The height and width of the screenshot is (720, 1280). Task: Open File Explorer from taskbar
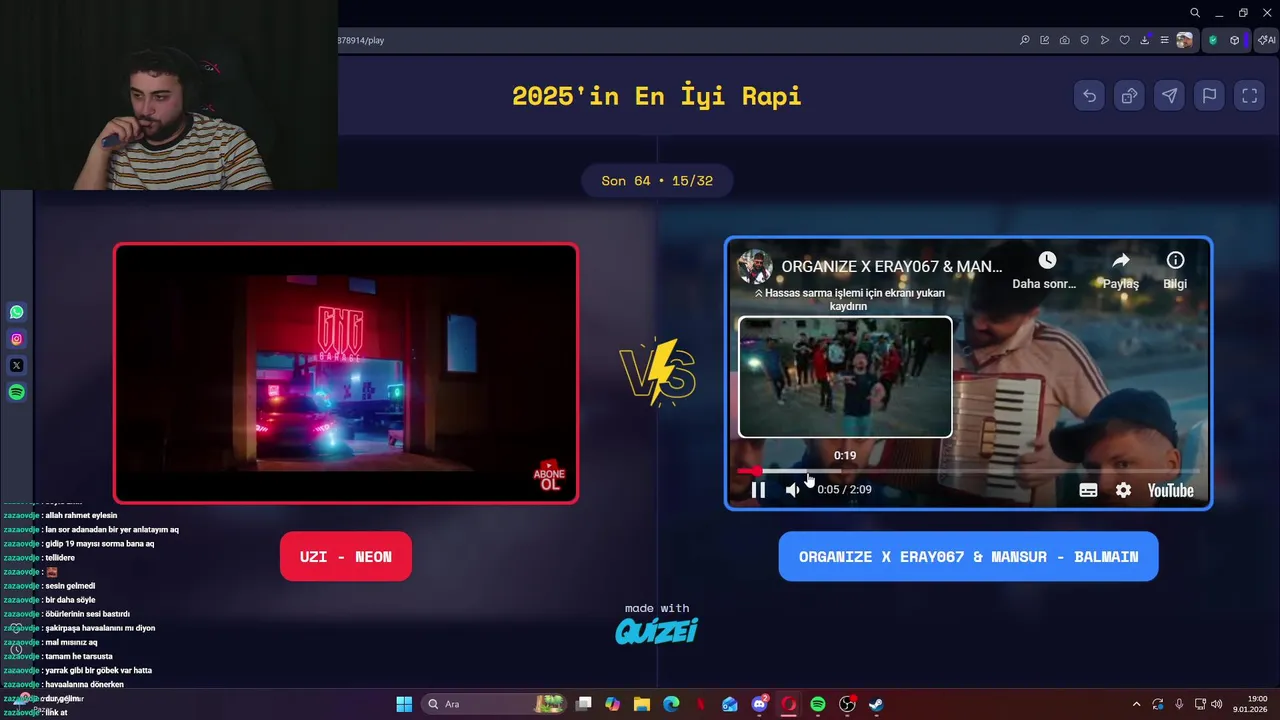pos(642,704)
